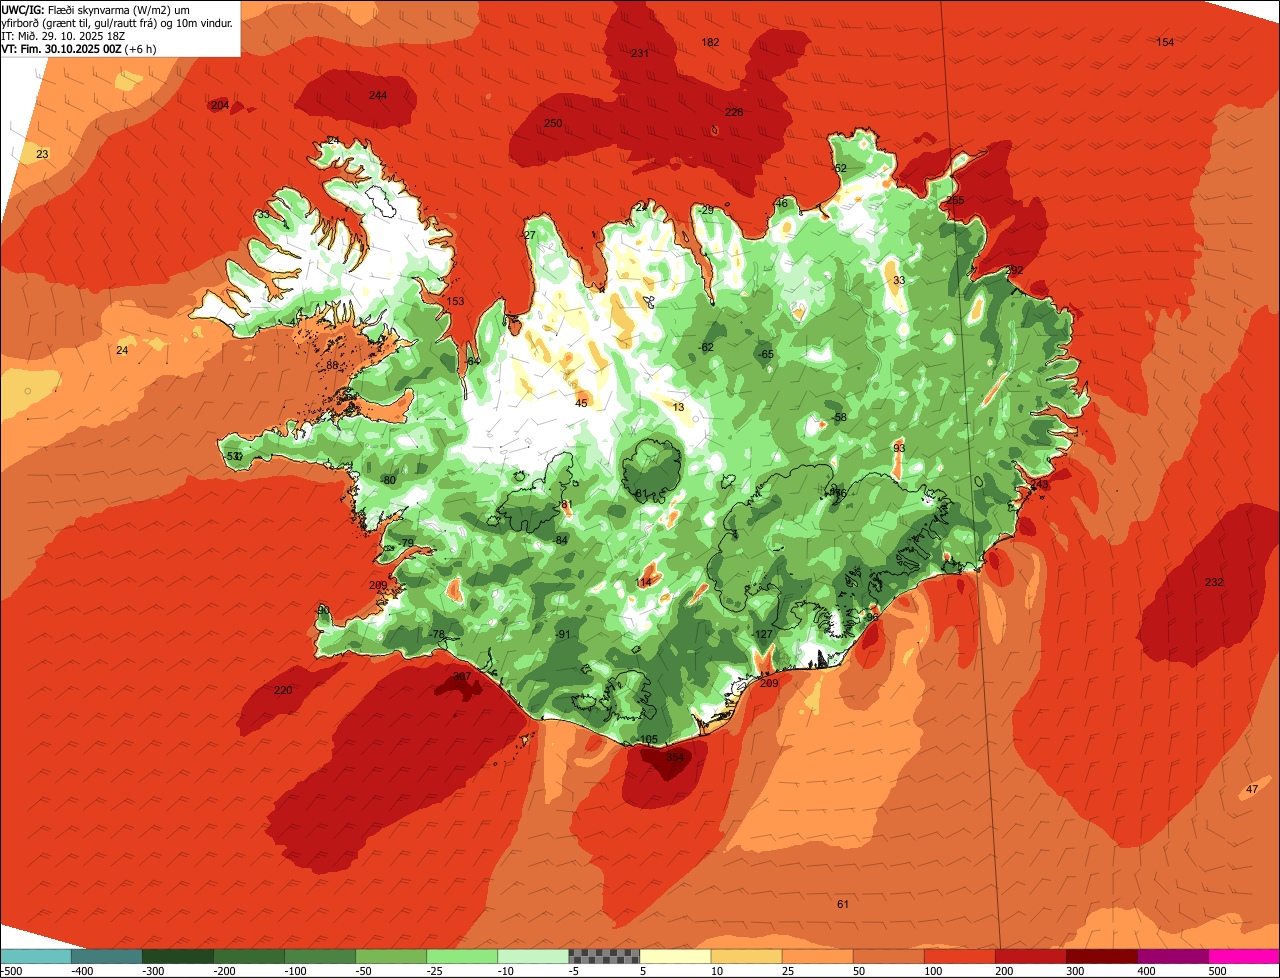1280x978 pixels.
Task: Pick the 25 to 50 light orange legend swatch
Action: click(817, 956)
